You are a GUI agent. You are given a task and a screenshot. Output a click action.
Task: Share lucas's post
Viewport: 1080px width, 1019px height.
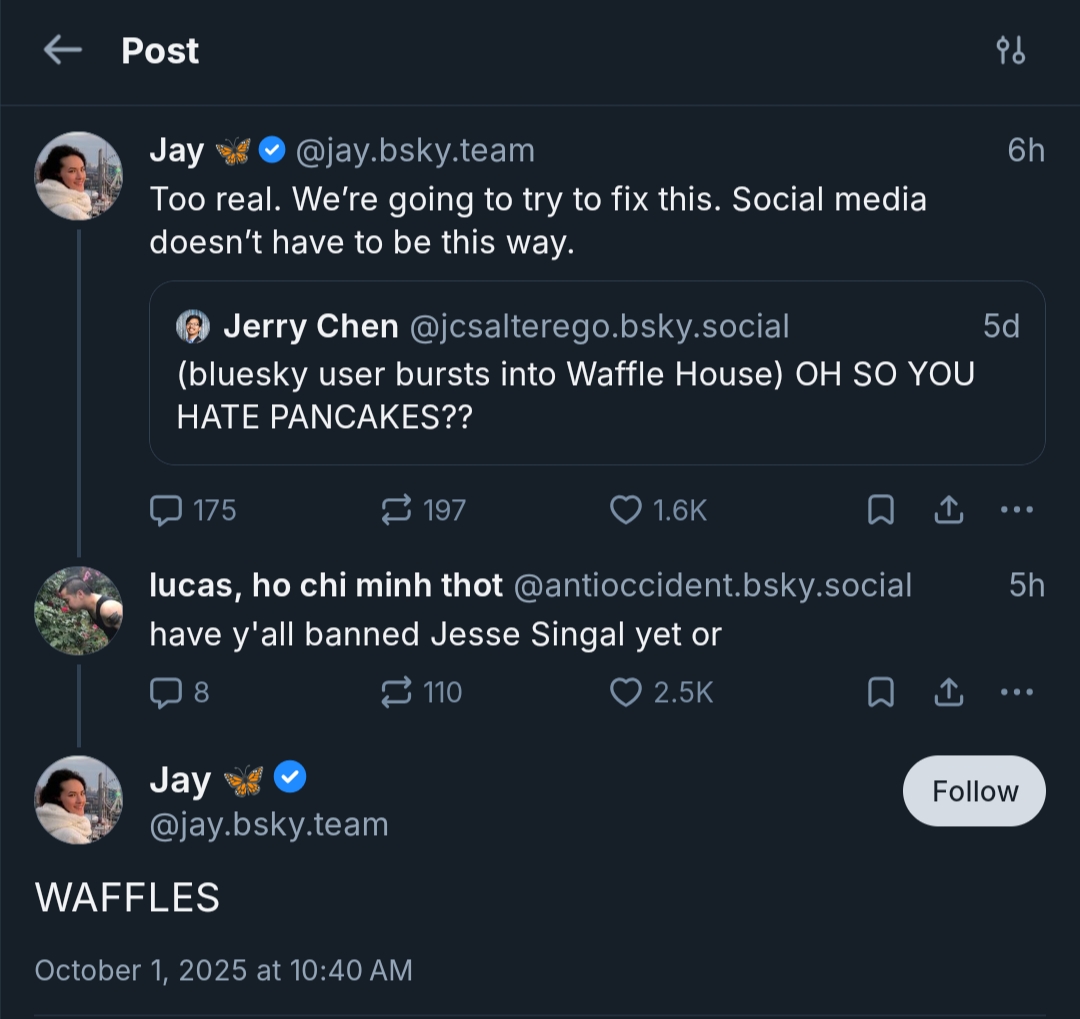pos(948,692)
